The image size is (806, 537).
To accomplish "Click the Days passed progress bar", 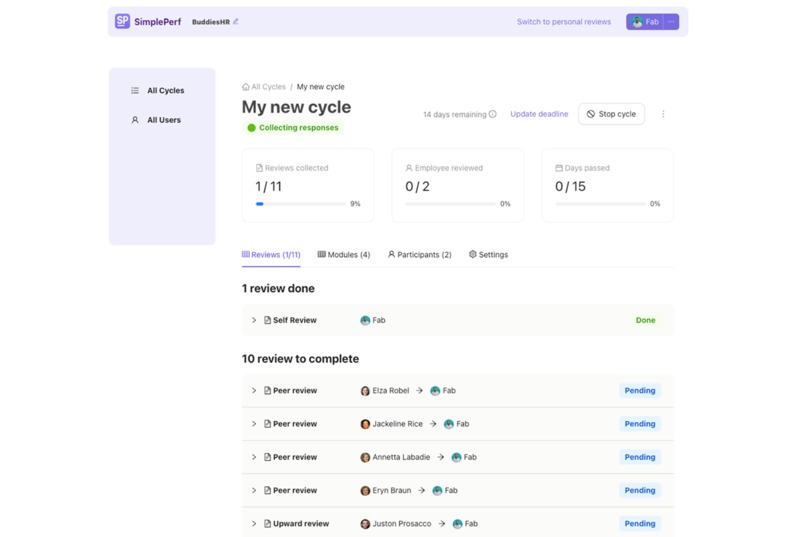I will [600, 204].
